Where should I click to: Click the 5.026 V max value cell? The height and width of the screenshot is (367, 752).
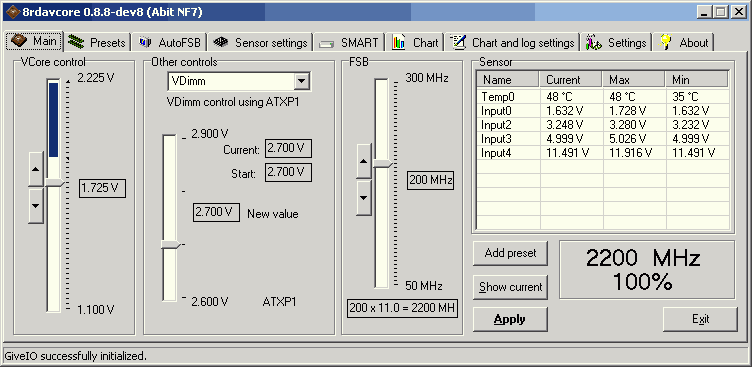[634, 139]
